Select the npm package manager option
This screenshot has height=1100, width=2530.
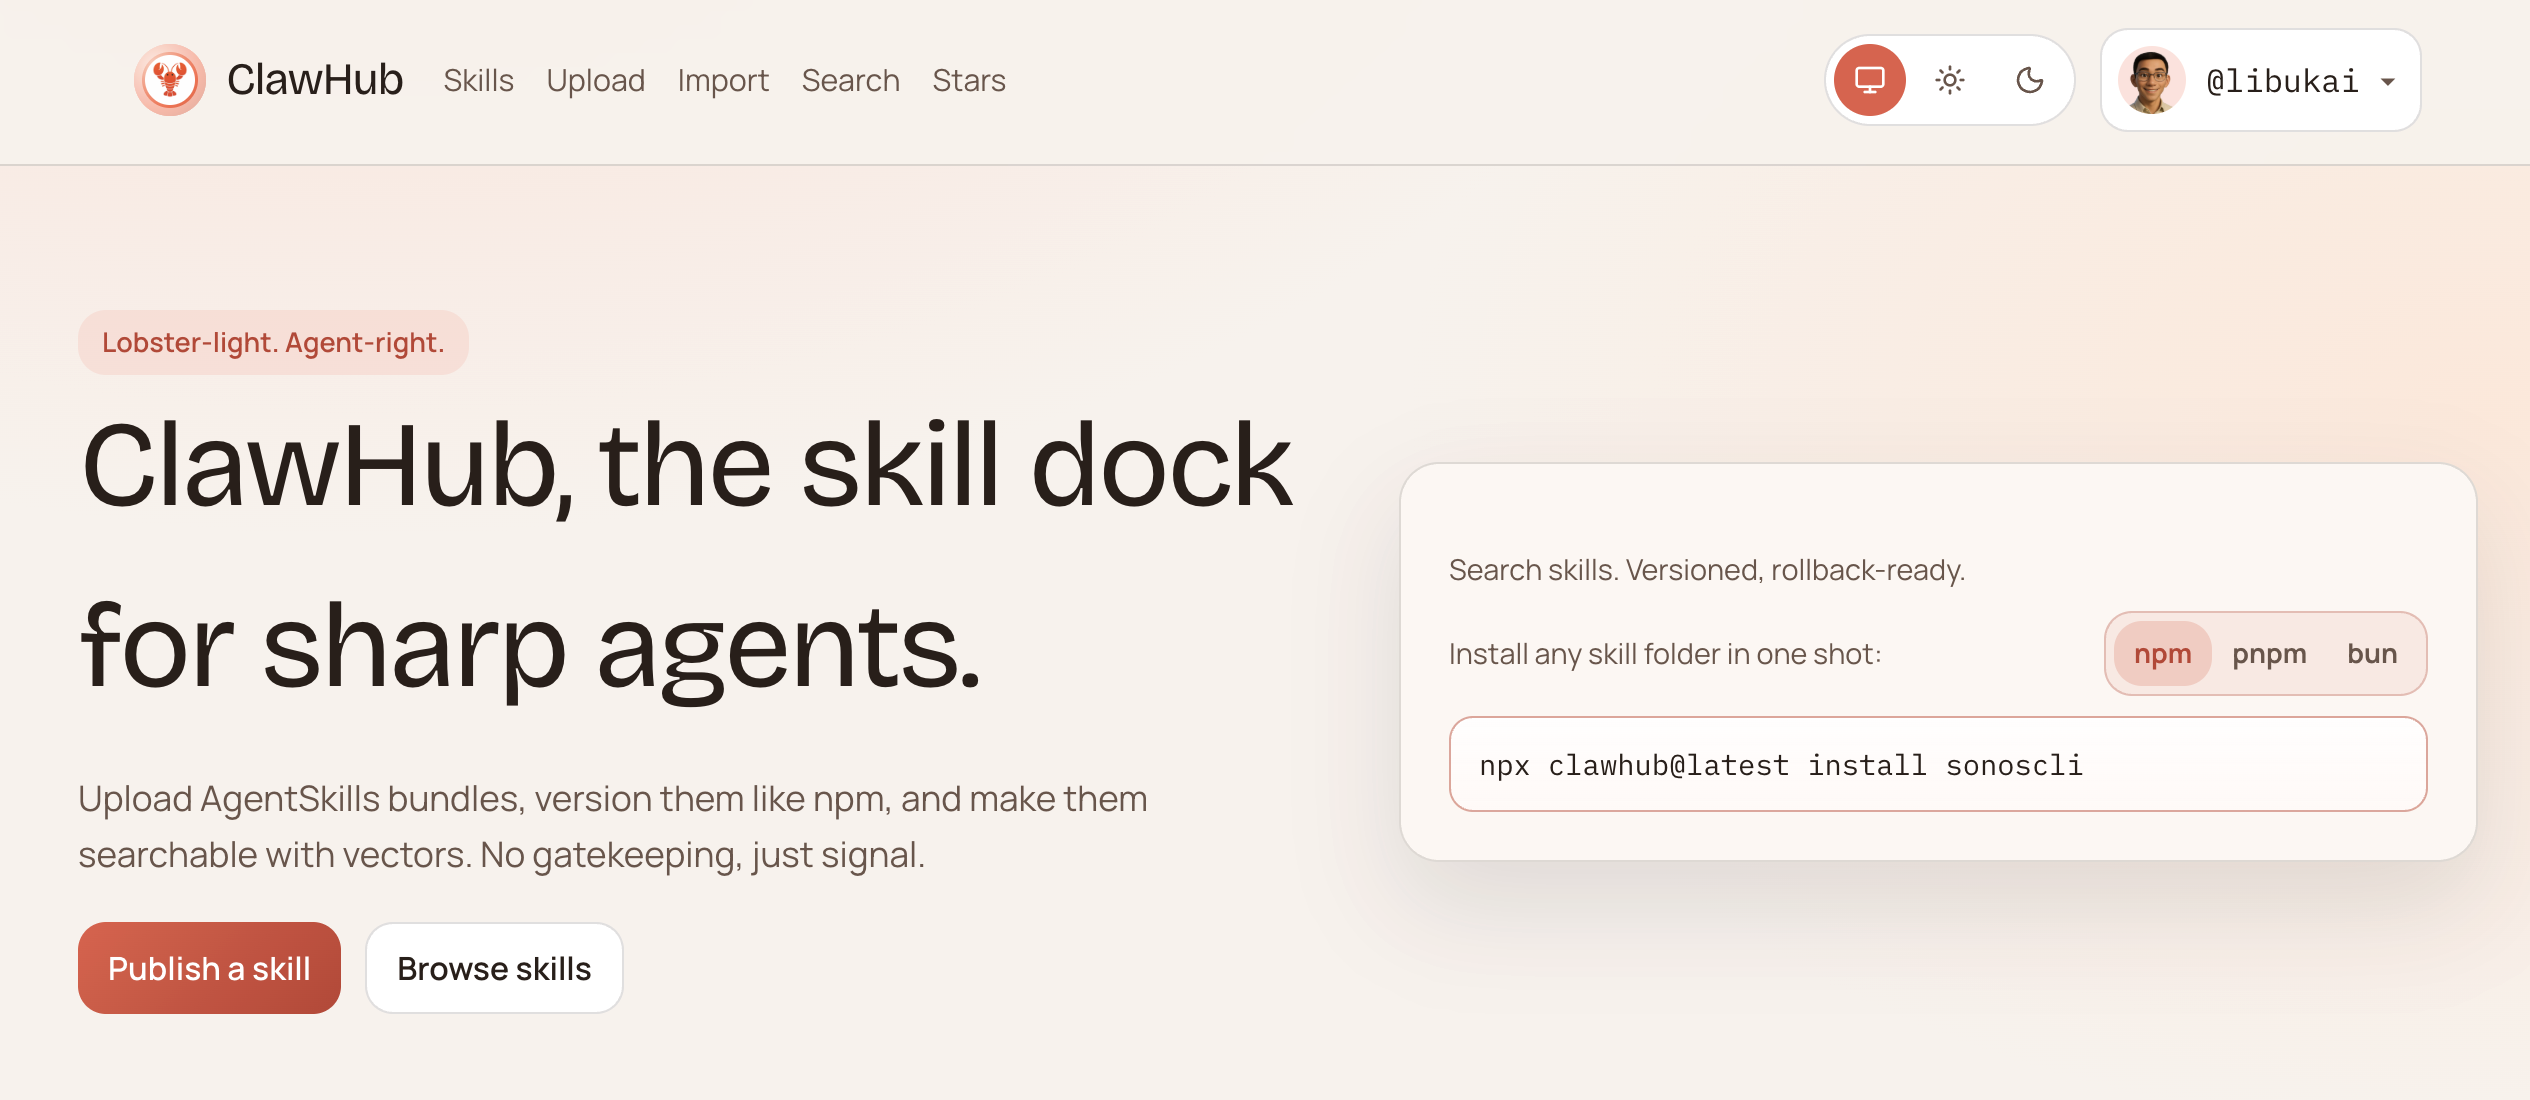tap(2162, 653)
